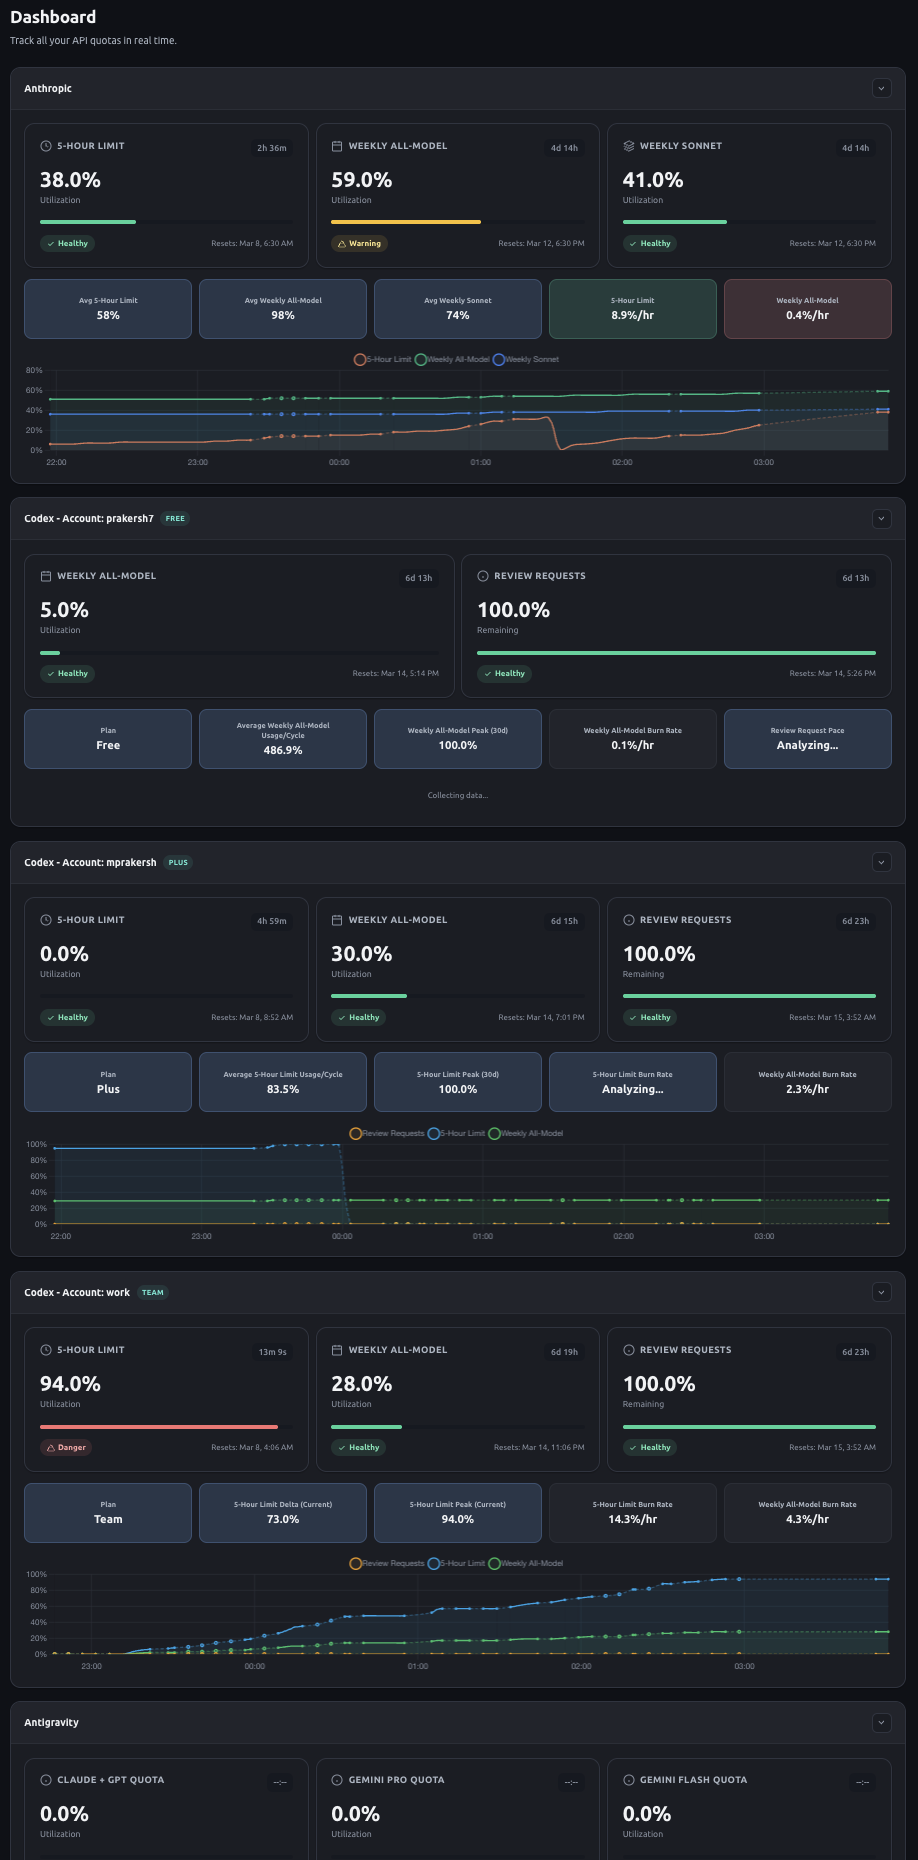The height and width of the screenshot is (1860, 918).
Task: Click the 5-Hour Limit 8.9%/hr burn rate tile
Action: pyautogui.click(x=633, y=309)
